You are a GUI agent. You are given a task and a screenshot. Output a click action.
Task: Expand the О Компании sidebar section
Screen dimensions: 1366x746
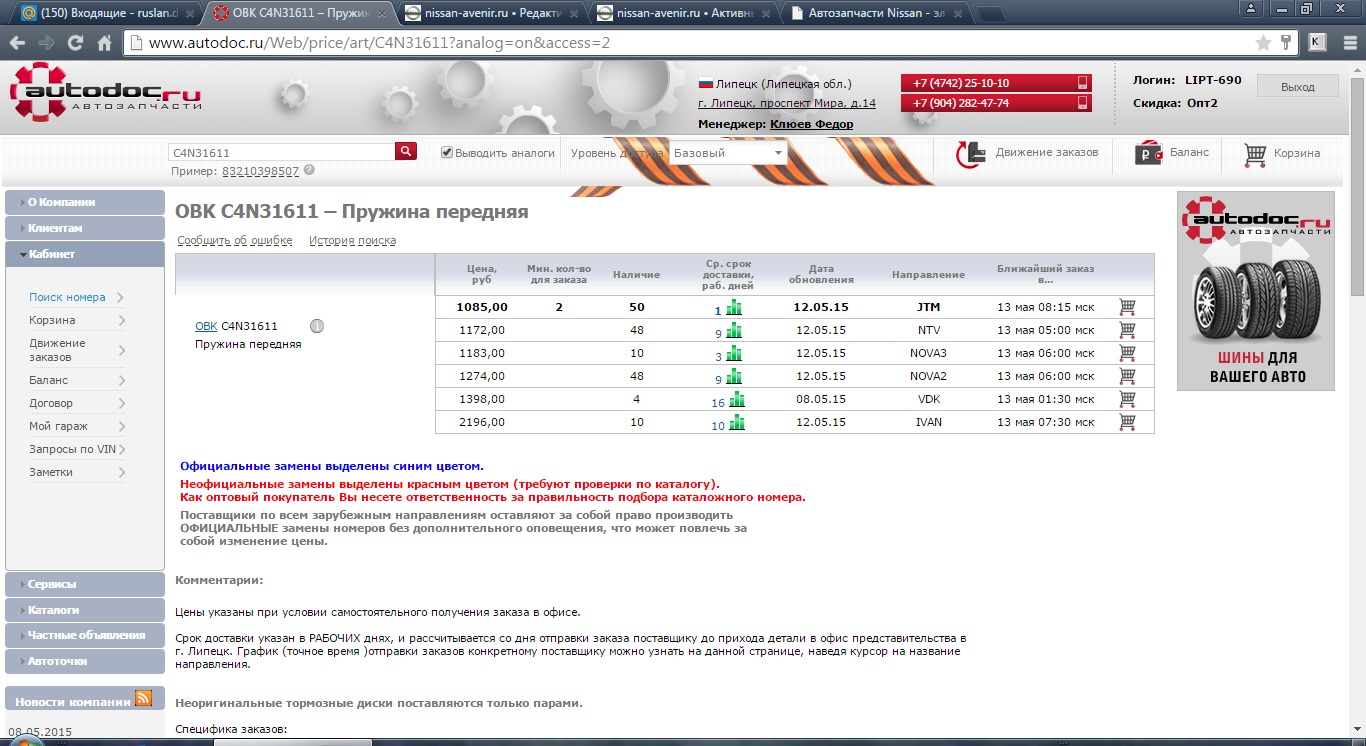tap(85, 202)
